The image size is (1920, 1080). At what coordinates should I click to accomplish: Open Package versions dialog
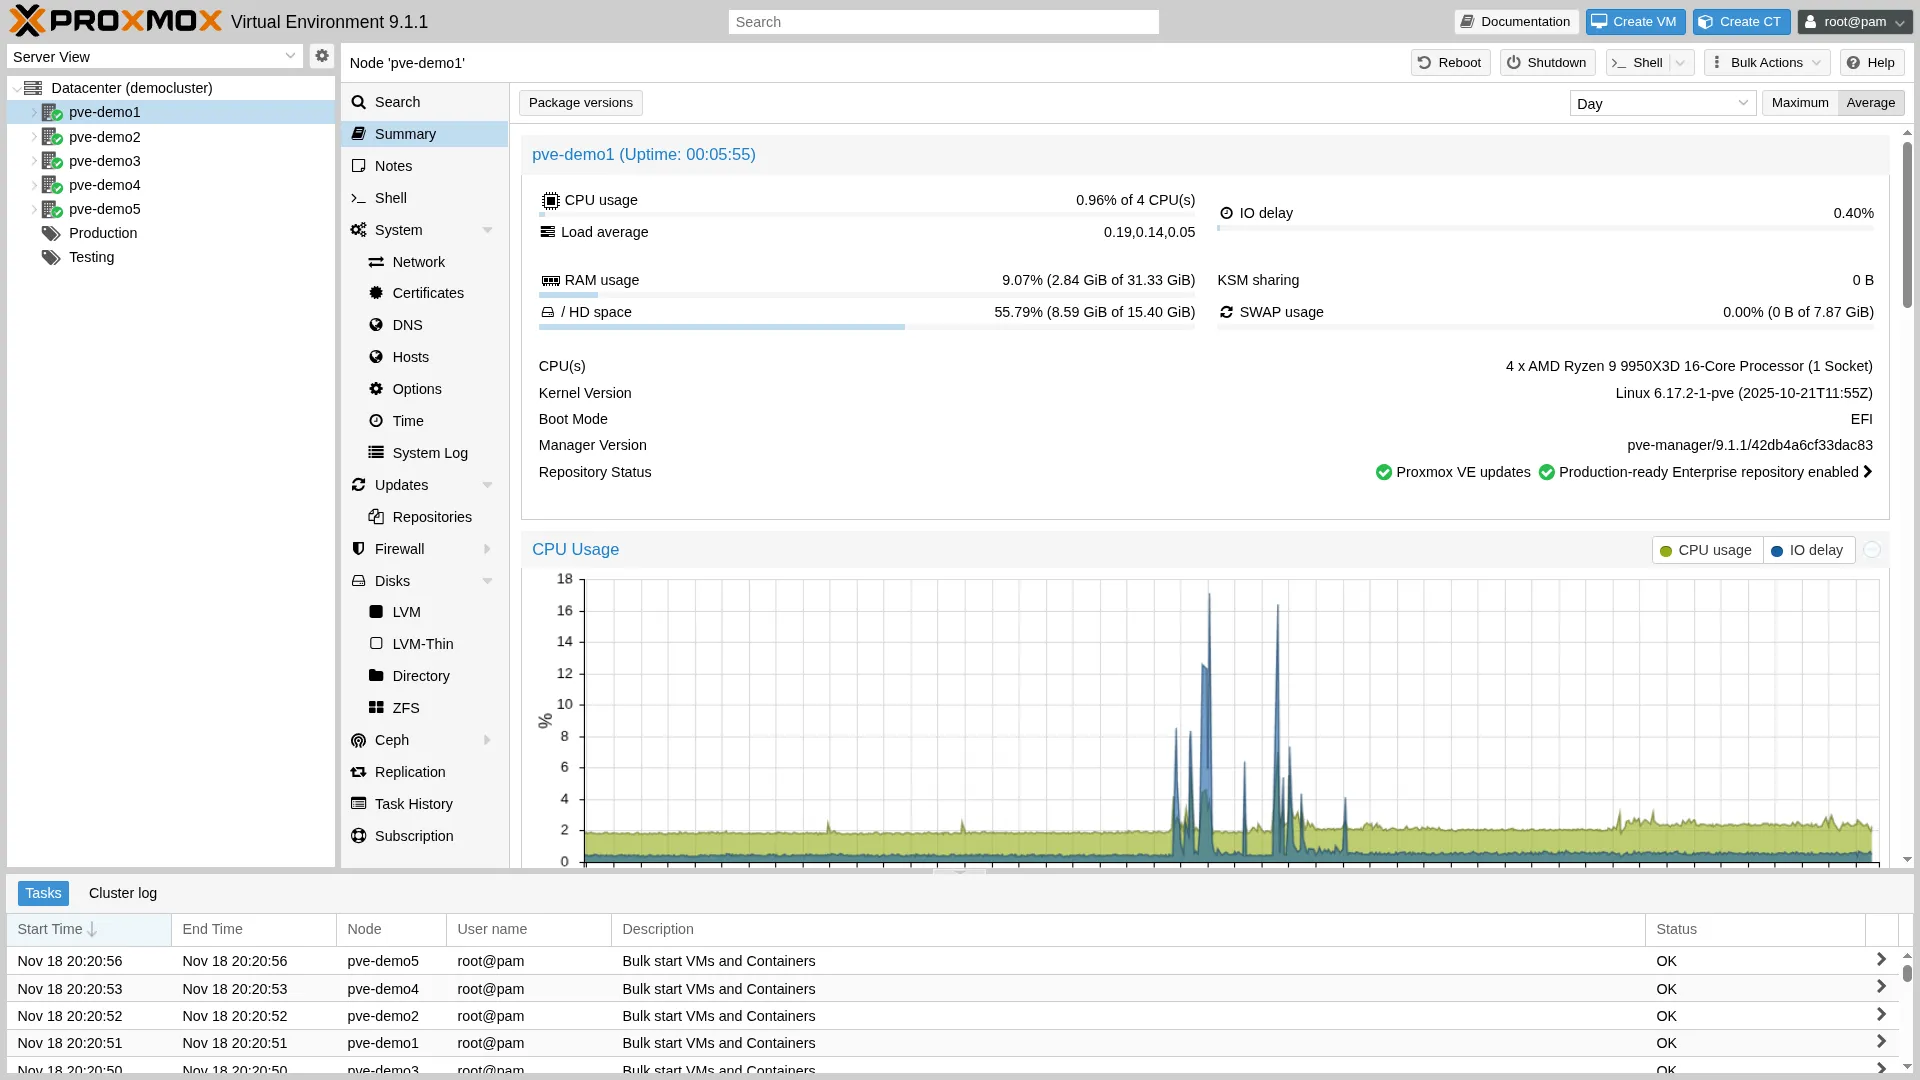(580, 102)
